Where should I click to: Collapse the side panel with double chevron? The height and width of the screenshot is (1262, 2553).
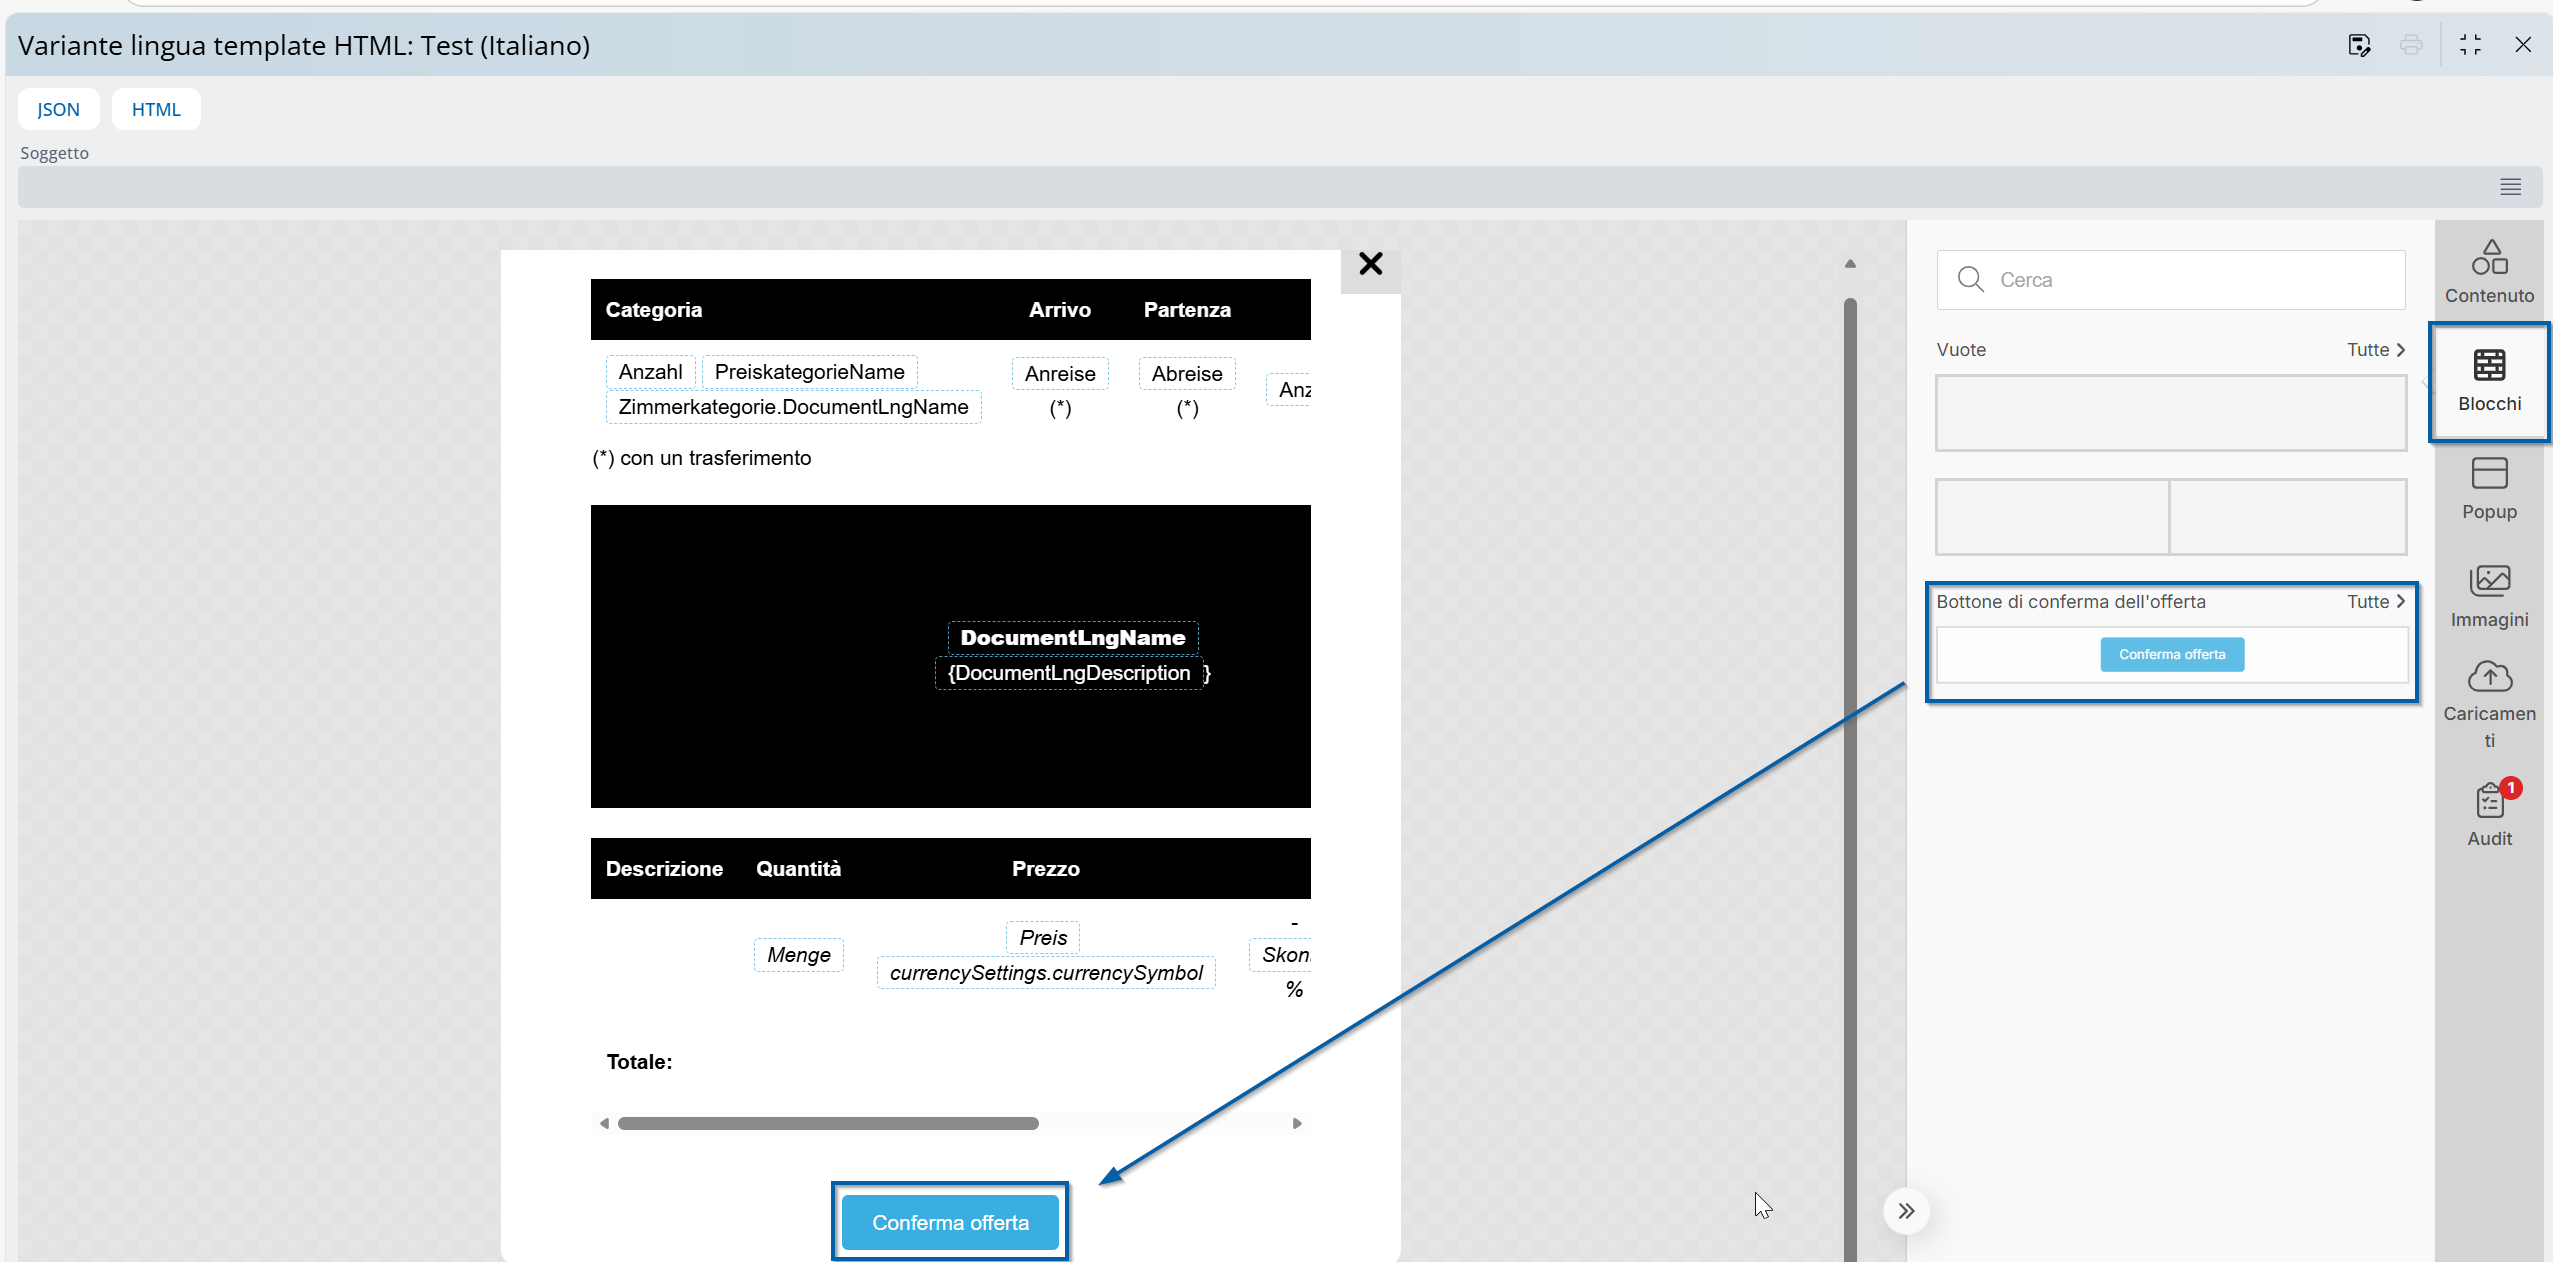1906,1211
